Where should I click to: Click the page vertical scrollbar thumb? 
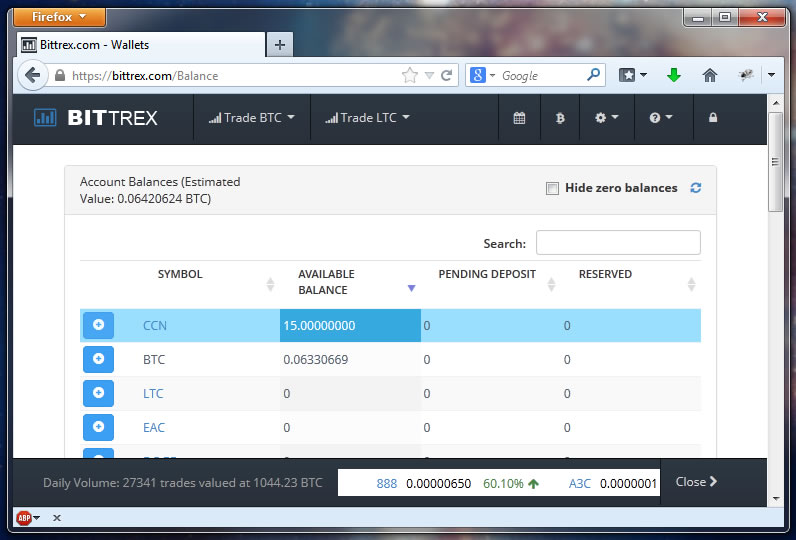[775, 161]
